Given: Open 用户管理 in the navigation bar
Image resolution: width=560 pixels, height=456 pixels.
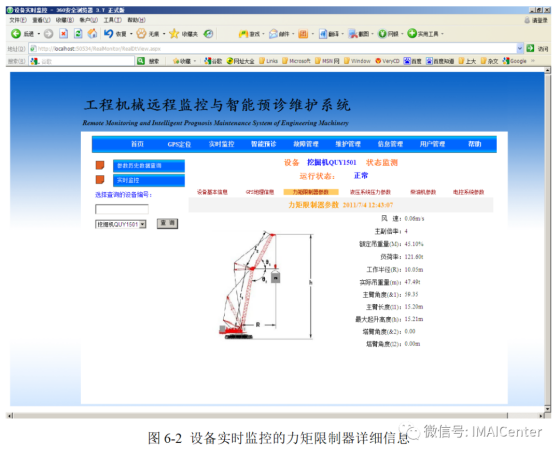Looking at the screenshot, I should 432,144.
